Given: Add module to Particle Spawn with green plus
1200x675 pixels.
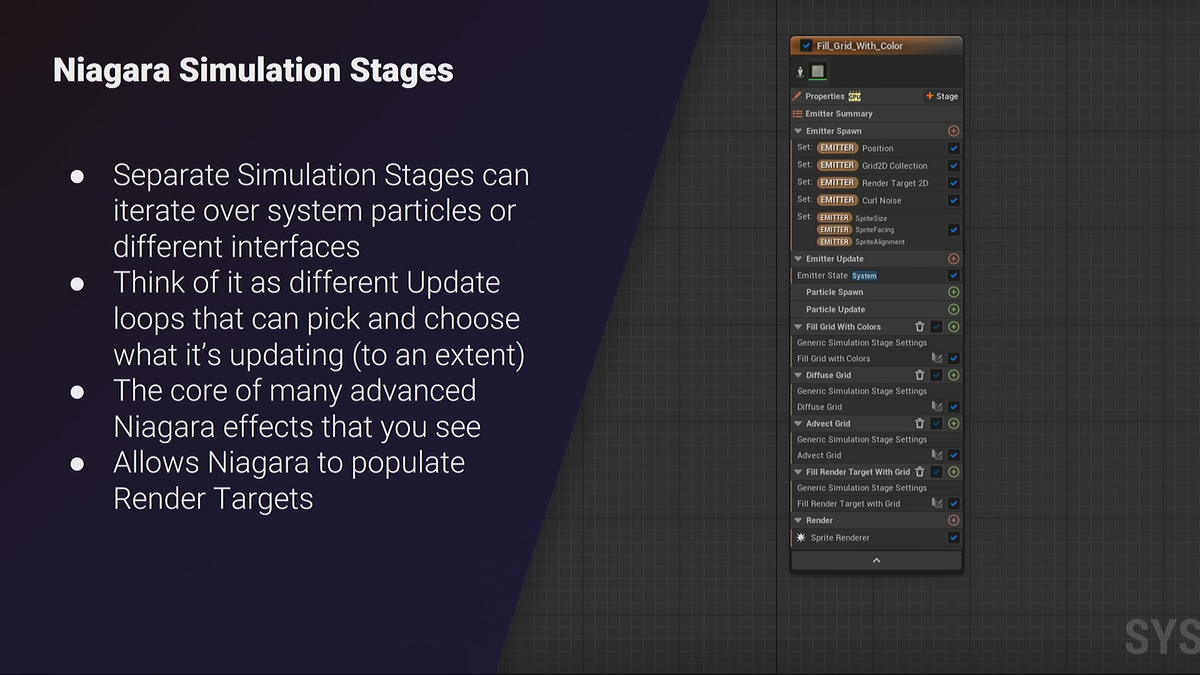Looking at the screenshot, I should point(953,292).
